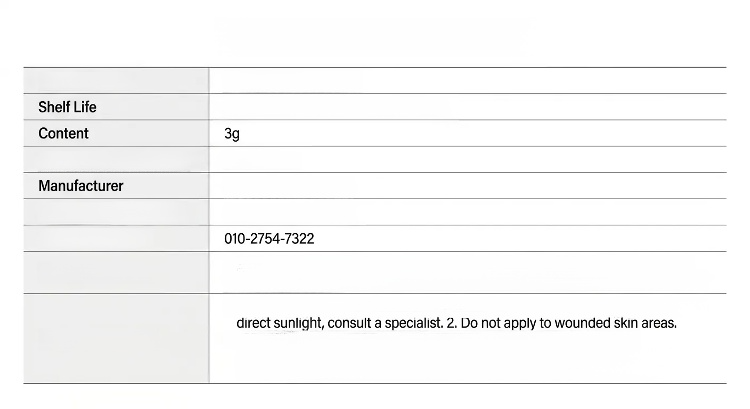Click blank value cell directly below 3g
The height and width of the screenshot is (409, 750).
[x=468, y=159]
